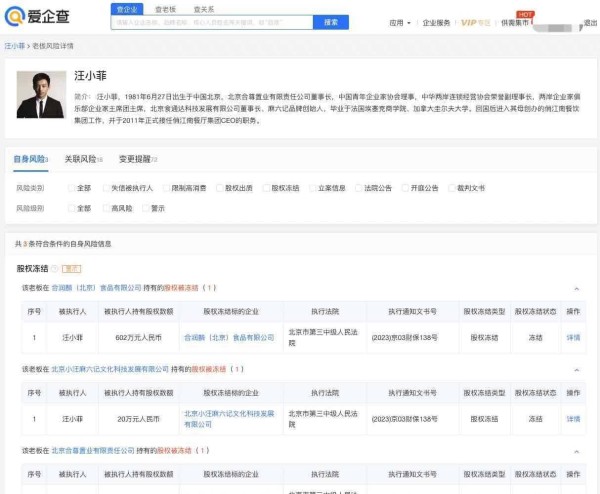Click the 20万元人民币 cell
This screenshot has height=494, width=600.
tap(139, 419)
